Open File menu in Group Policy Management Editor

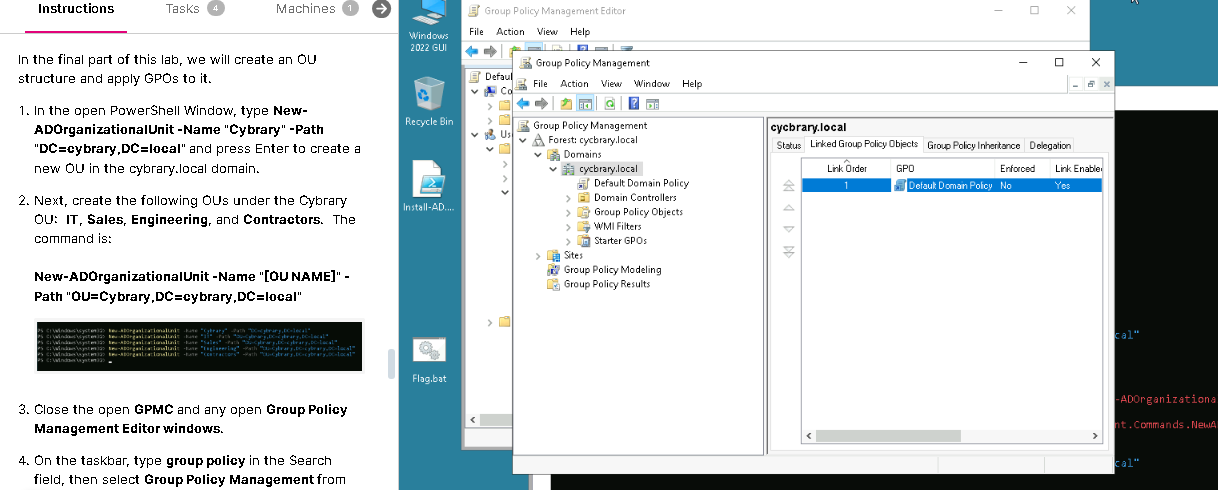tap(477, 32)
